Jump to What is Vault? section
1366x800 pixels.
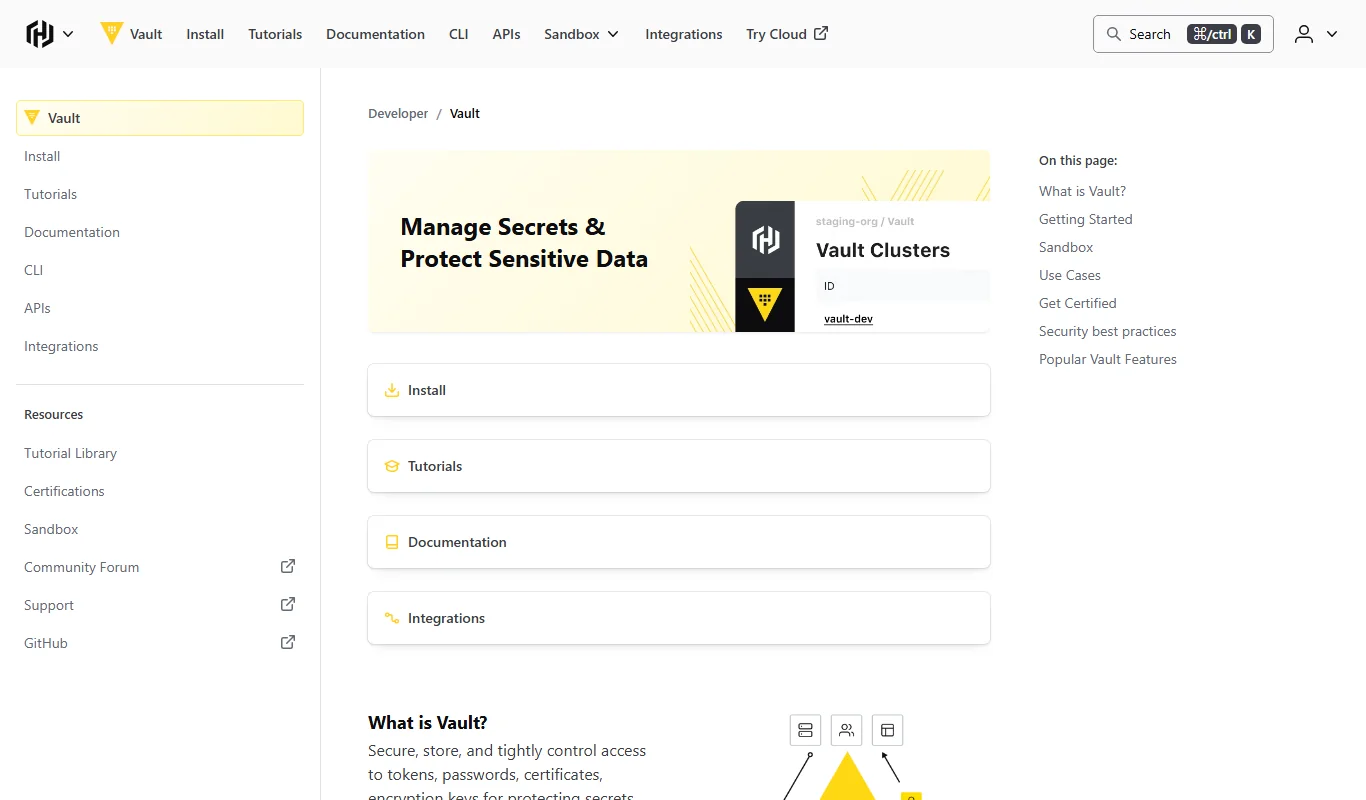click(x=1082, y=191)
